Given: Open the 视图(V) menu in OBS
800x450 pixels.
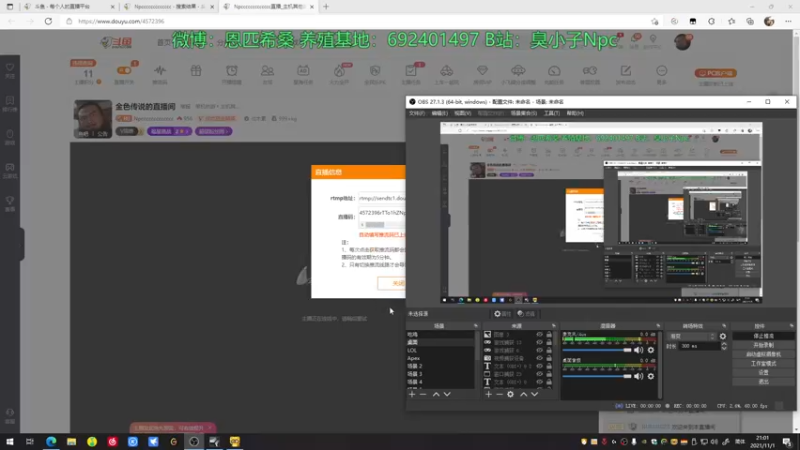Looking at the screenshot, I should coord(462,113).
